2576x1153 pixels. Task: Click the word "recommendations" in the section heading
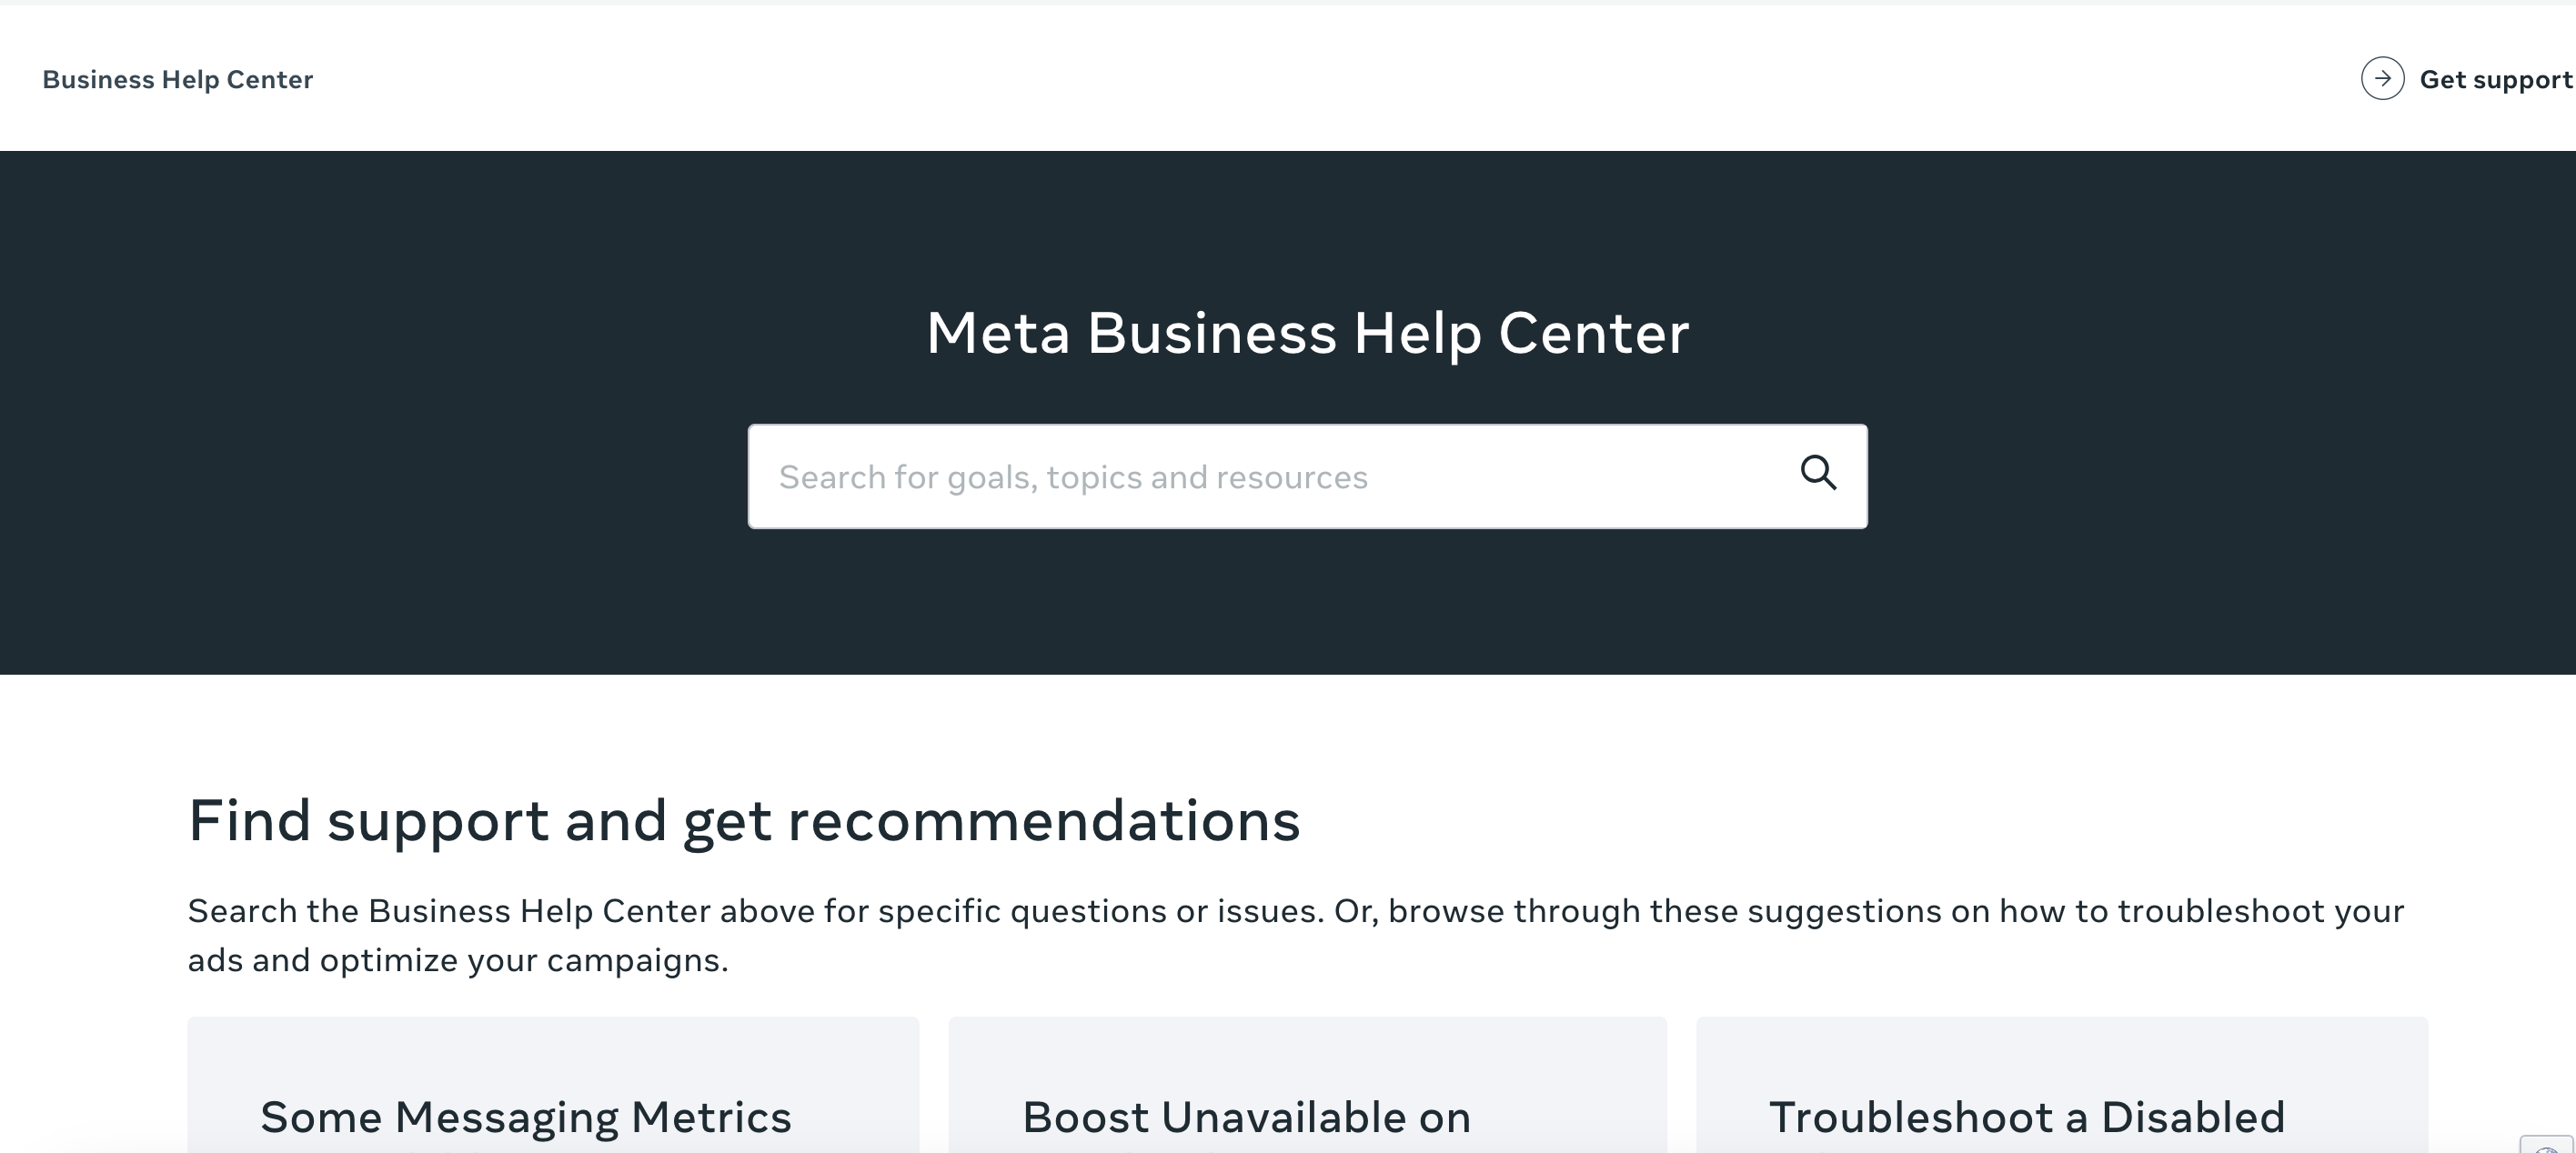pyautogui.click(x=1043, y=821)
